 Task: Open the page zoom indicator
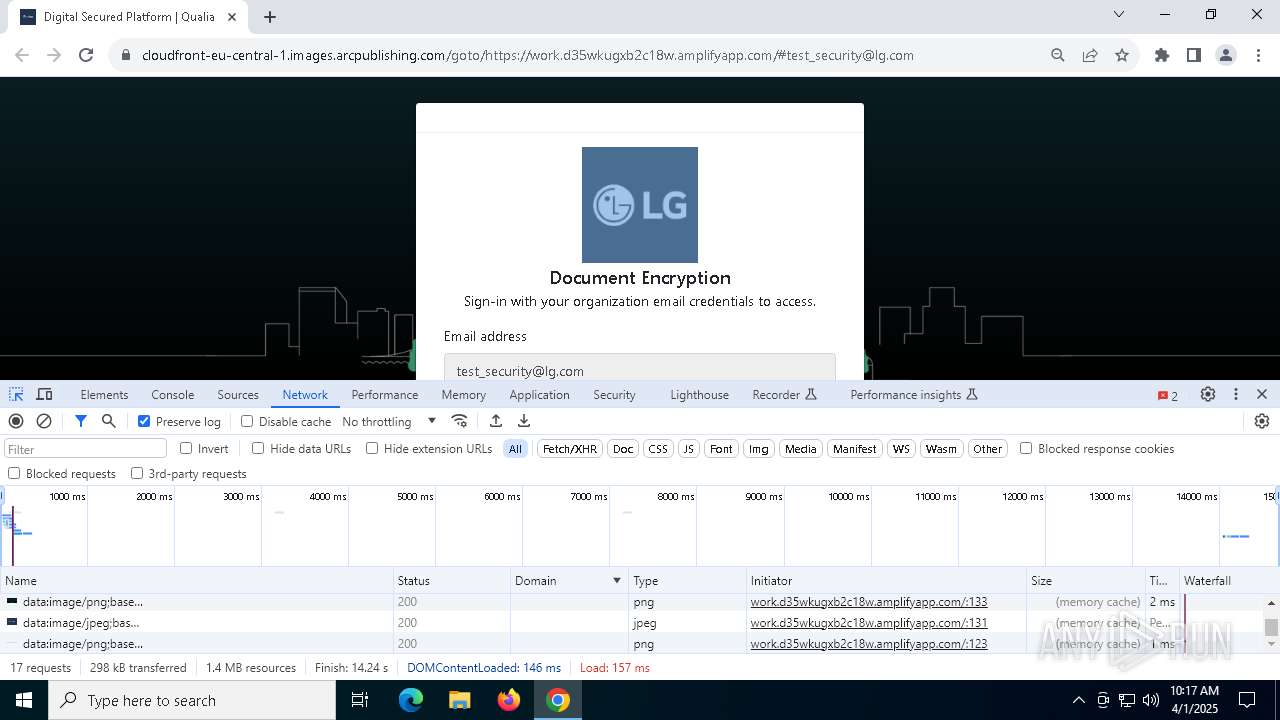[1058, 56]
